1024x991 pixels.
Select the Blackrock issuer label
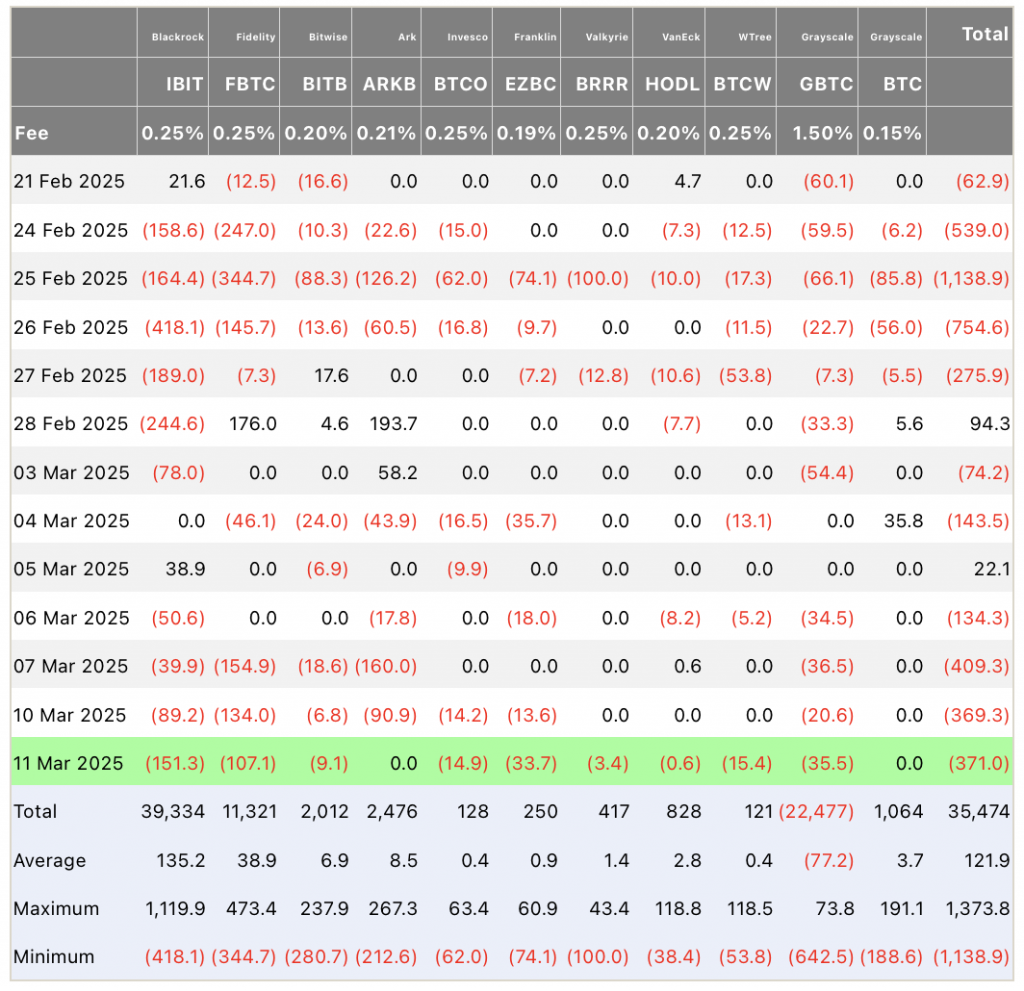click(178, 37)
